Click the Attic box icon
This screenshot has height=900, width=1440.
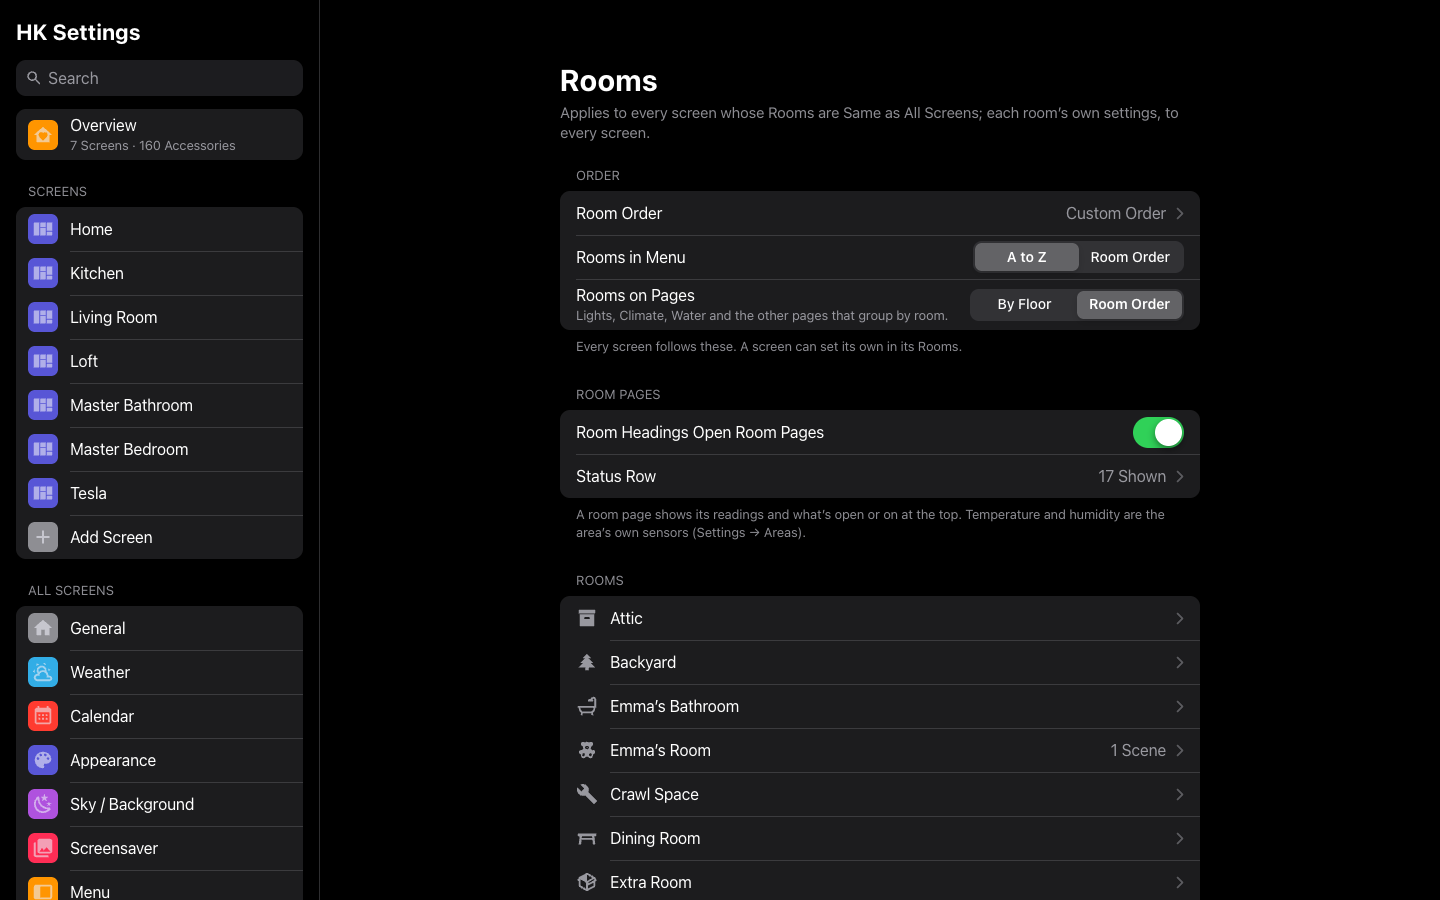[587, 618]
